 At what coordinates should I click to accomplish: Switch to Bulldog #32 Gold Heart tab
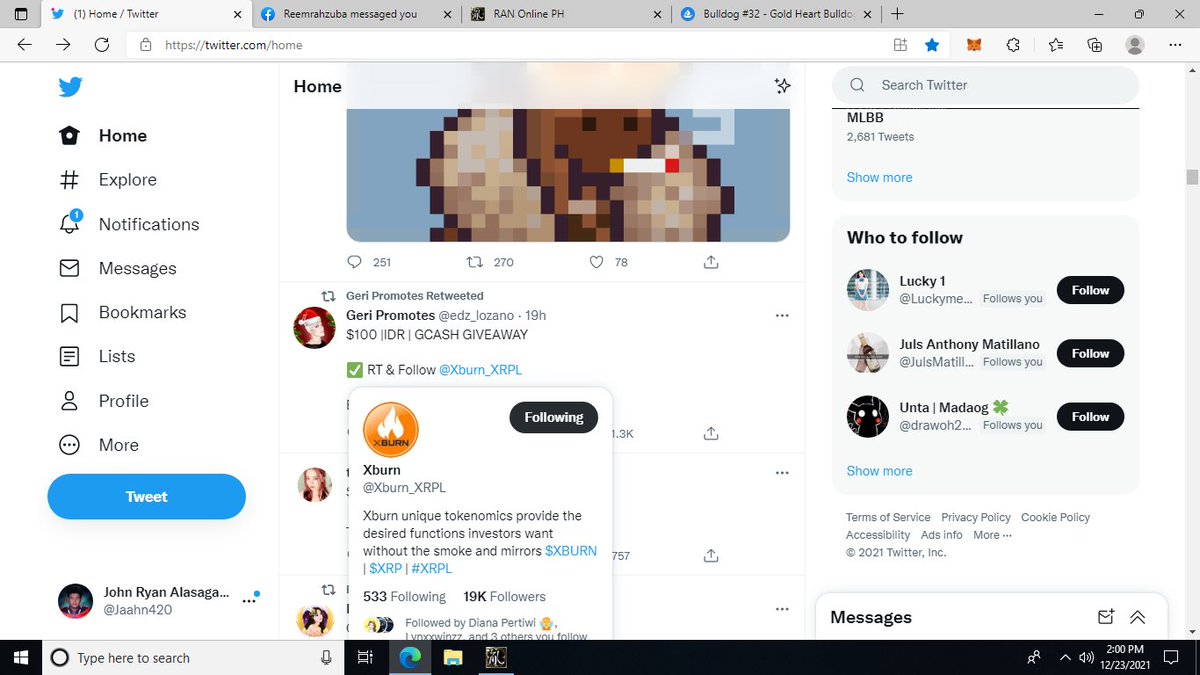(775, 14)
